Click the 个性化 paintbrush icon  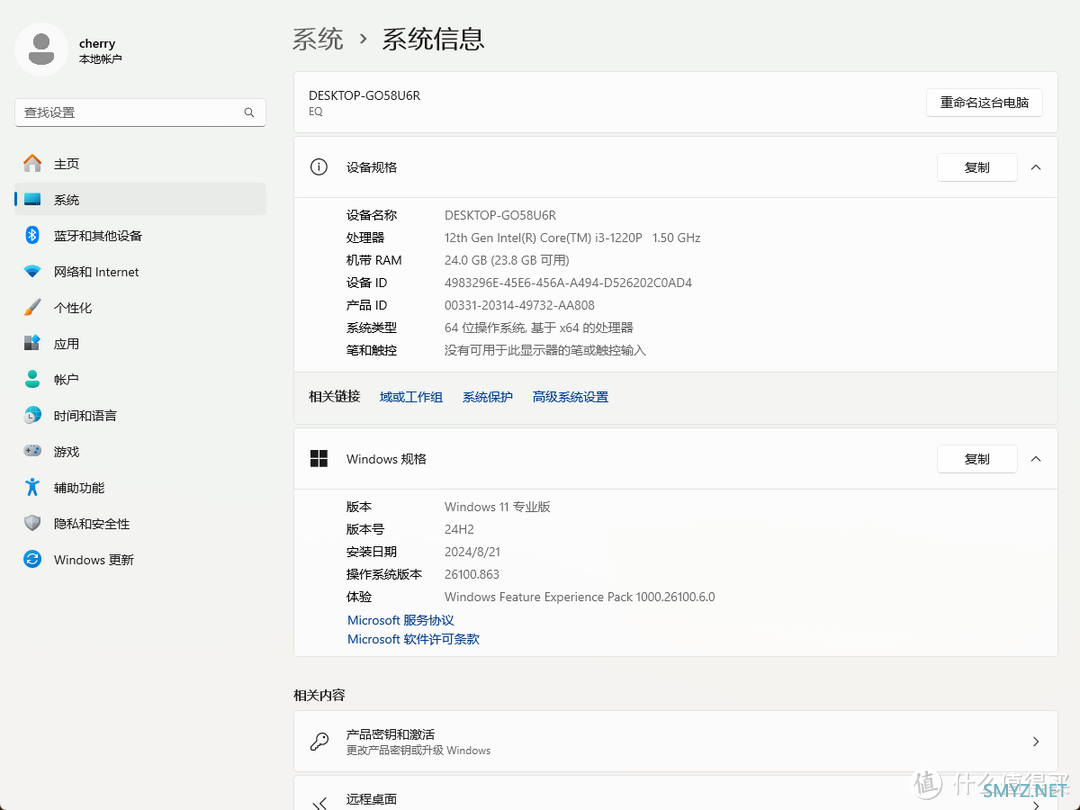pos(32,307)
